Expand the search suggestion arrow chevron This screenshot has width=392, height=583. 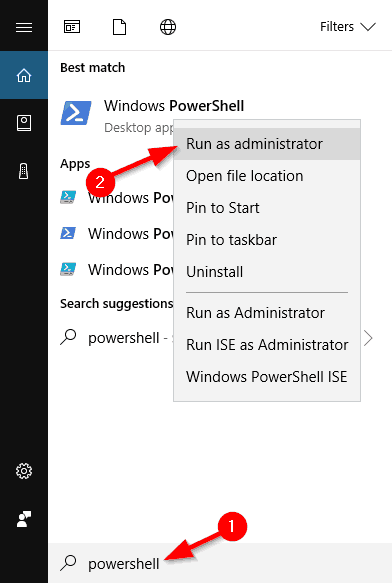tap(368, 338)
